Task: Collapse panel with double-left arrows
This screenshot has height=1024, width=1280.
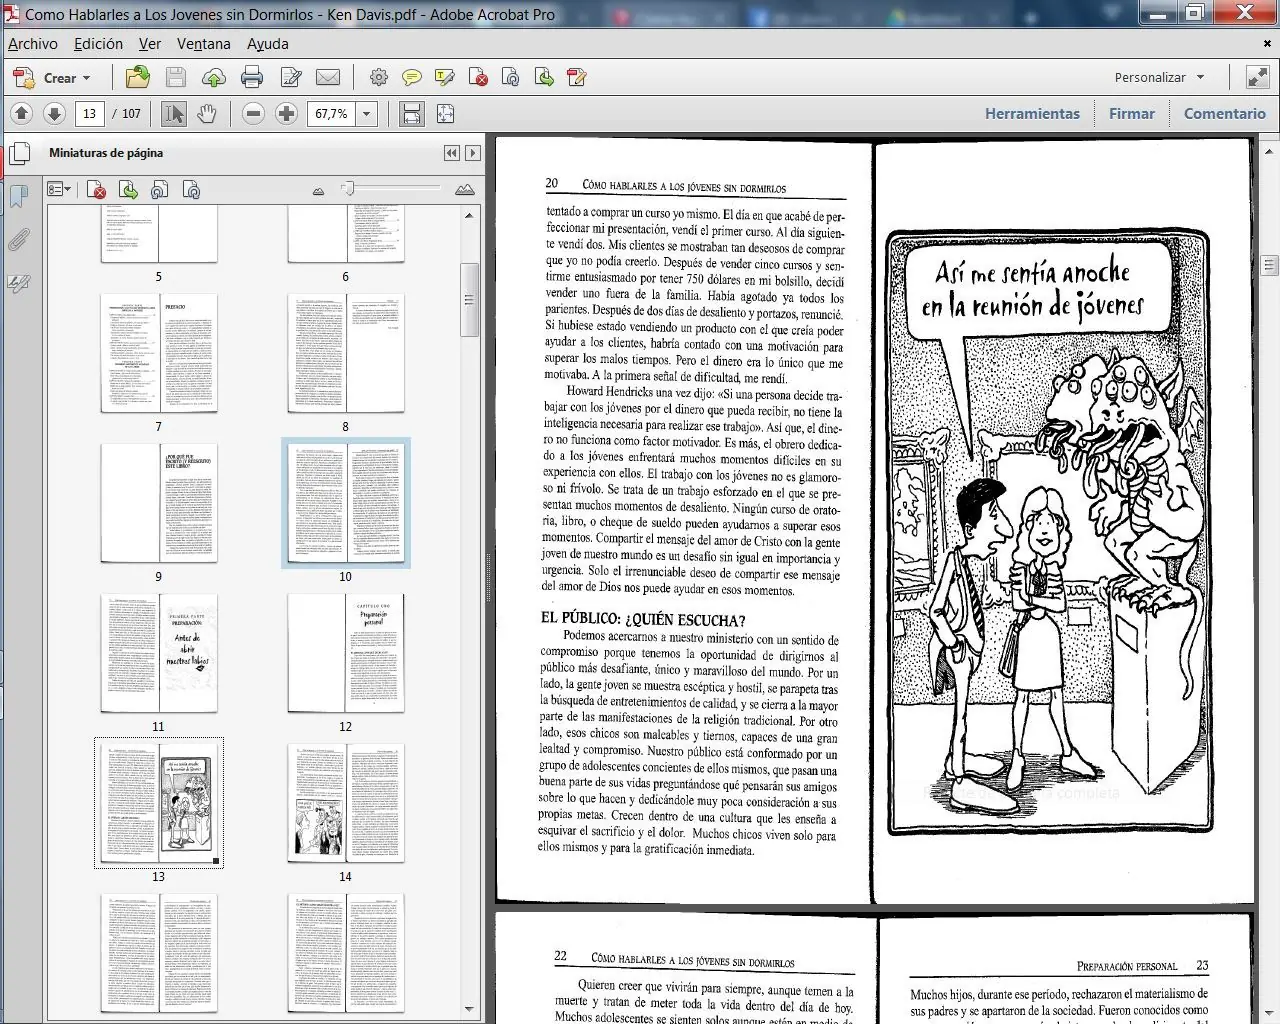Action: tap(452, 153)
